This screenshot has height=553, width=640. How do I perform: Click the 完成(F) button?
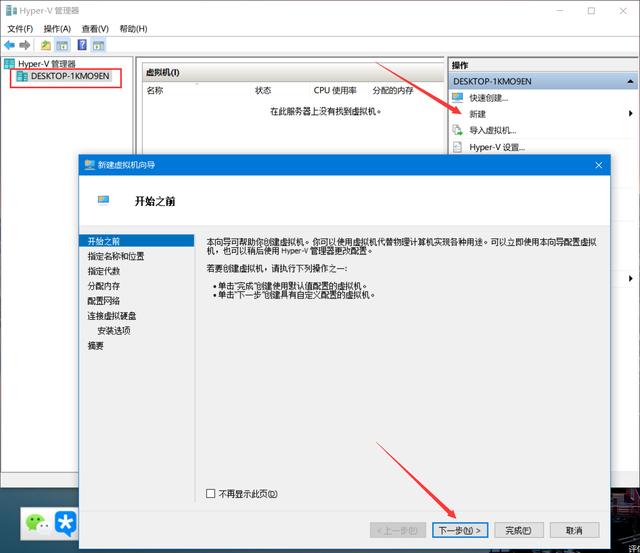click(x=518, y=530)
